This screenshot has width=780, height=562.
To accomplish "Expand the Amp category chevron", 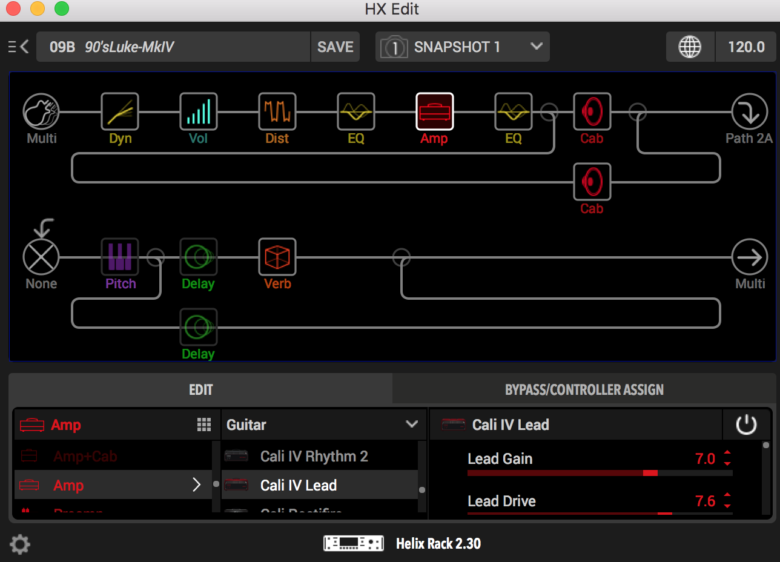I will coord(196,485).
